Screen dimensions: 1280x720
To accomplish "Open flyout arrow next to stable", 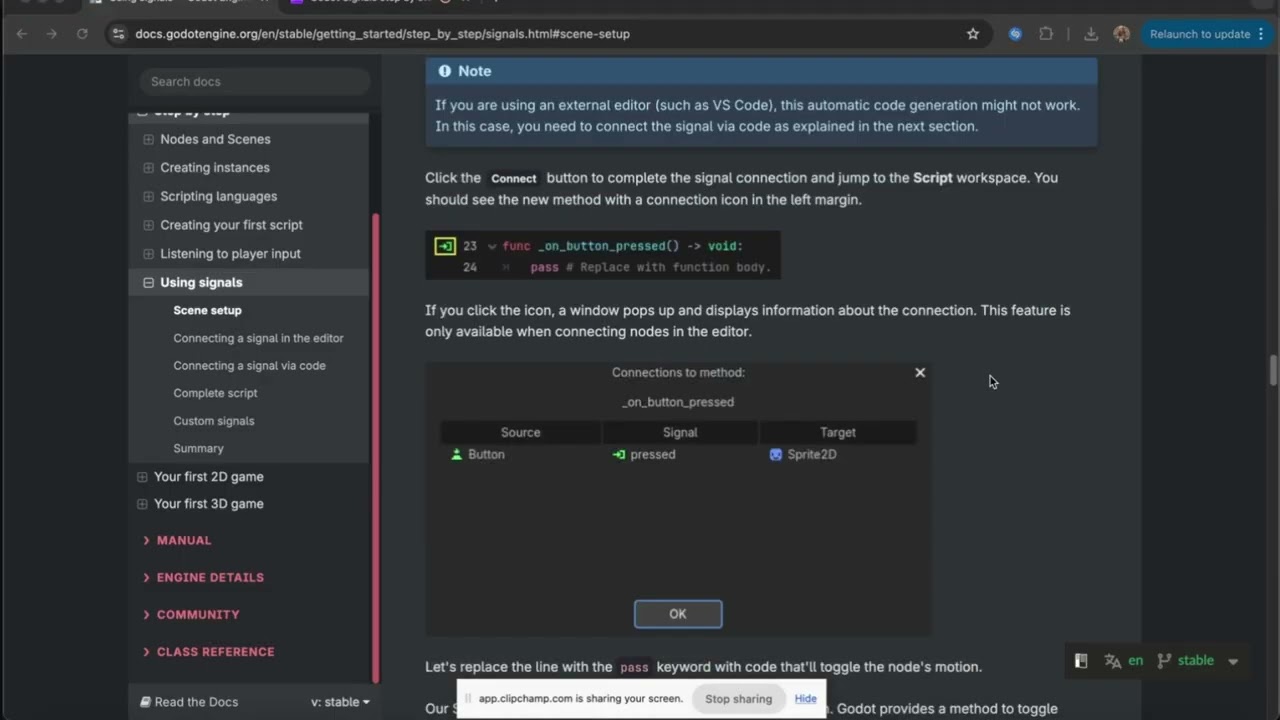I will click(1233, 661).
